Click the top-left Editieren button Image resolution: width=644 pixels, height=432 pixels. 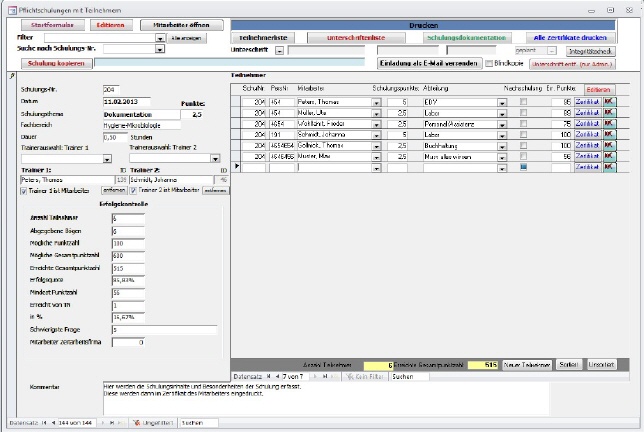[x=110, y=25]
